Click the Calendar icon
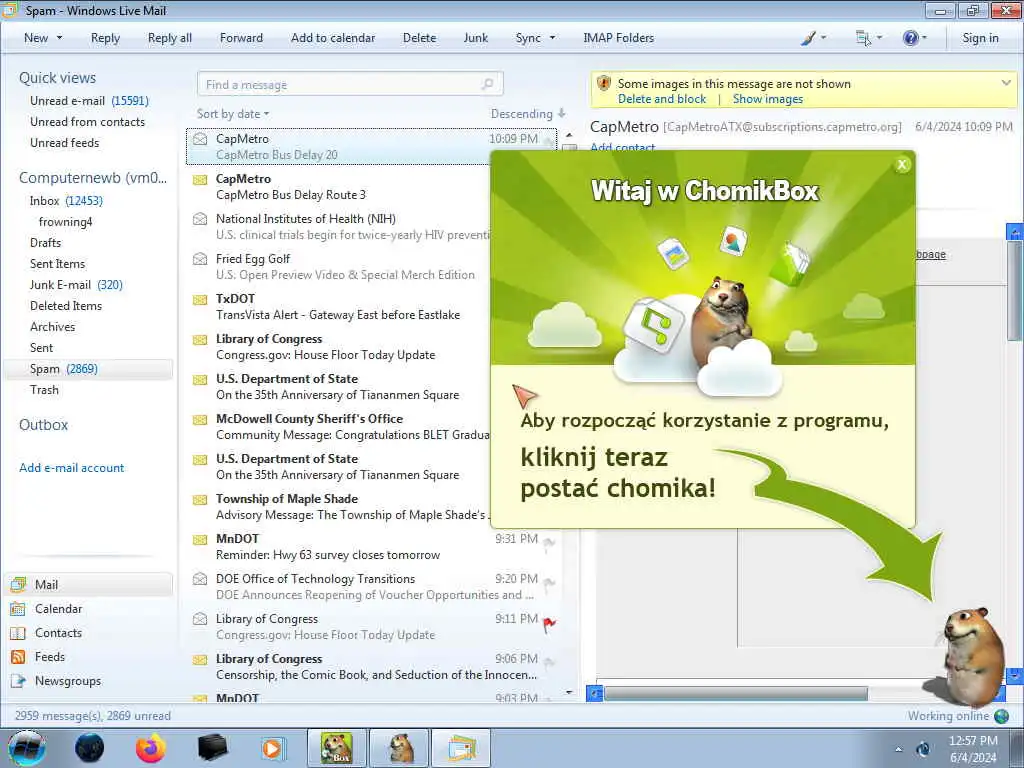Screen dimensions: 1024x768 (18, 609)
